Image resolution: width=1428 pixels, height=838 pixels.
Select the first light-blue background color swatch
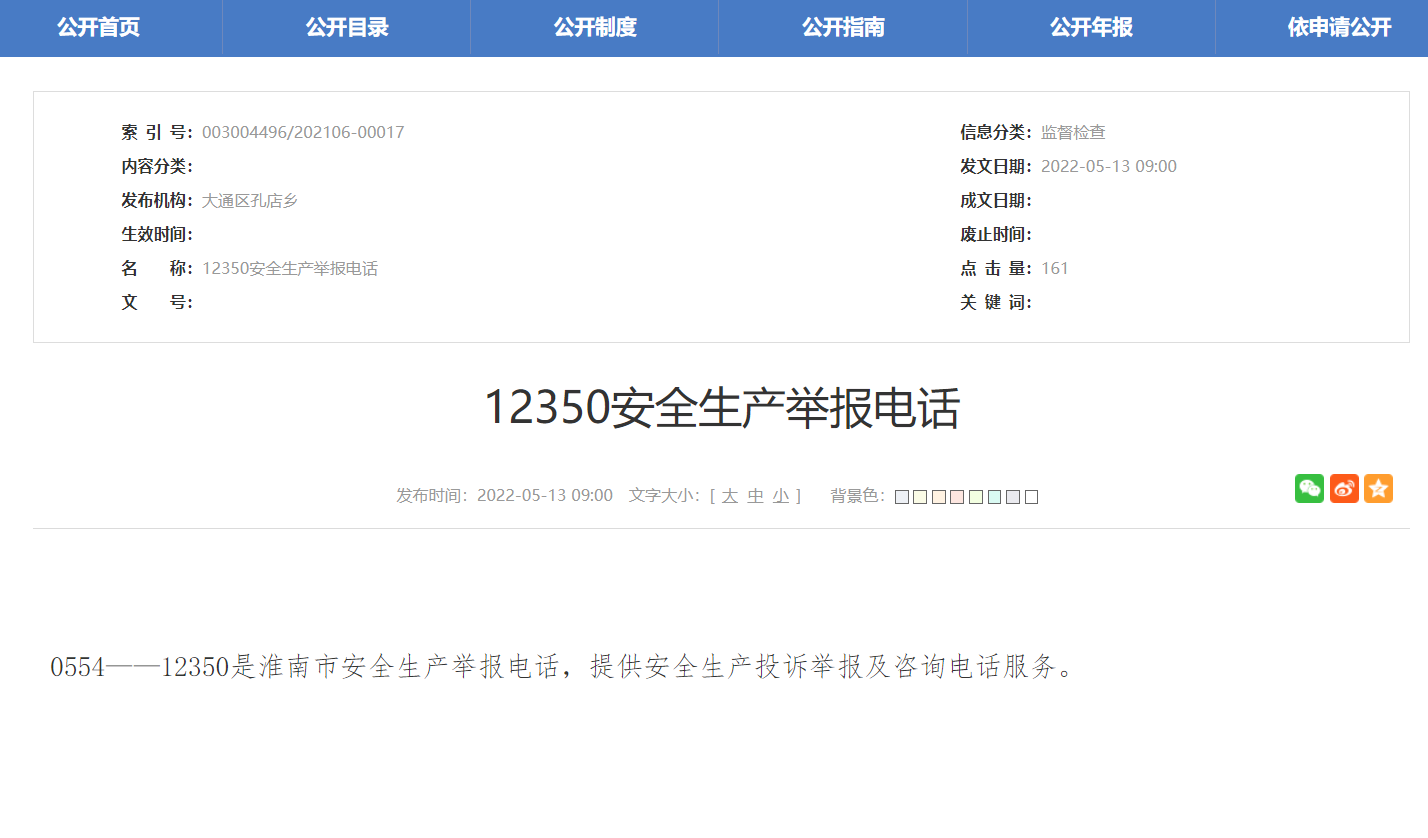pos(902,496)
